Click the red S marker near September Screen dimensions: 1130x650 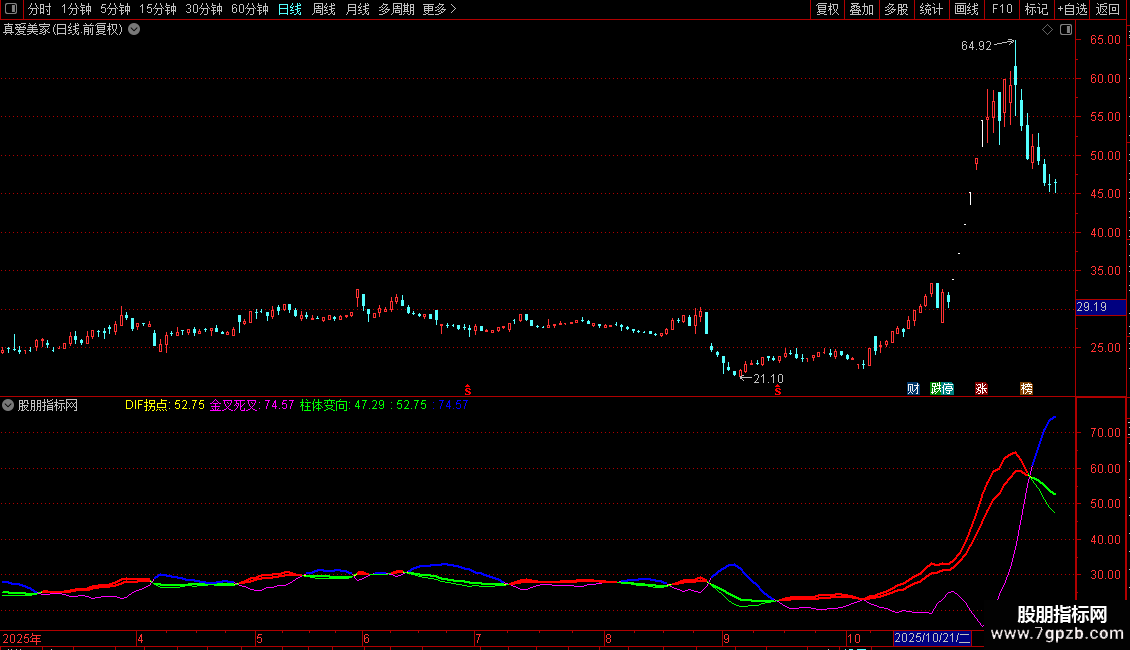[x=778, y=390]
